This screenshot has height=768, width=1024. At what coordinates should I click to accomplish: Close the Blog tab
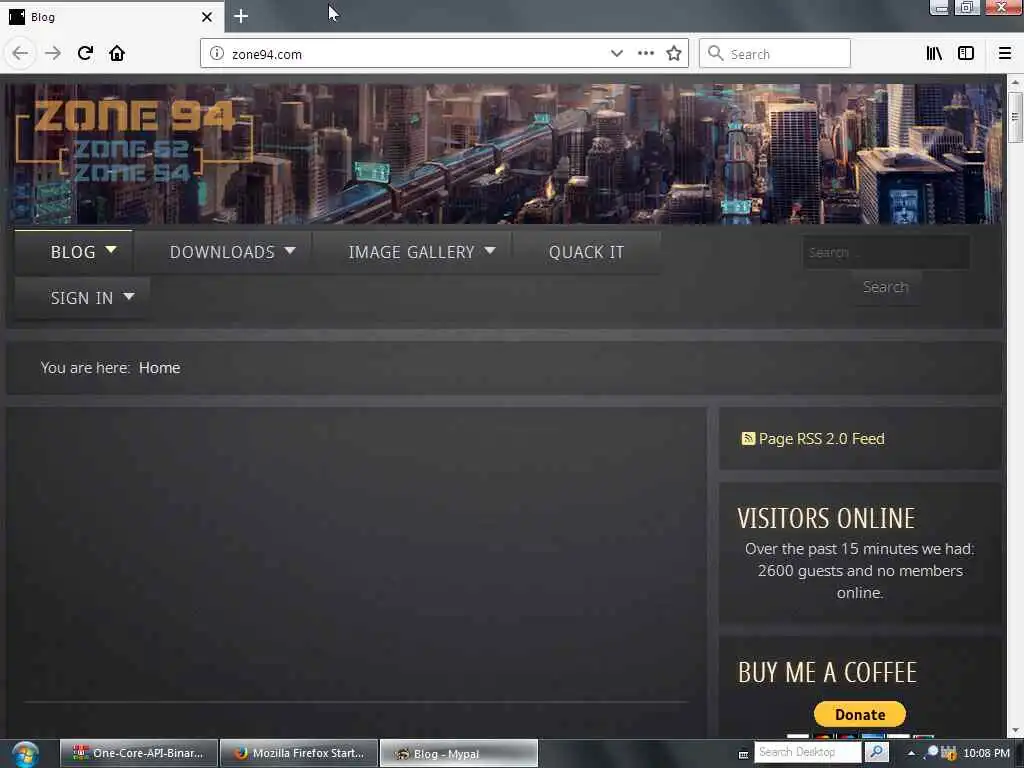207,17
